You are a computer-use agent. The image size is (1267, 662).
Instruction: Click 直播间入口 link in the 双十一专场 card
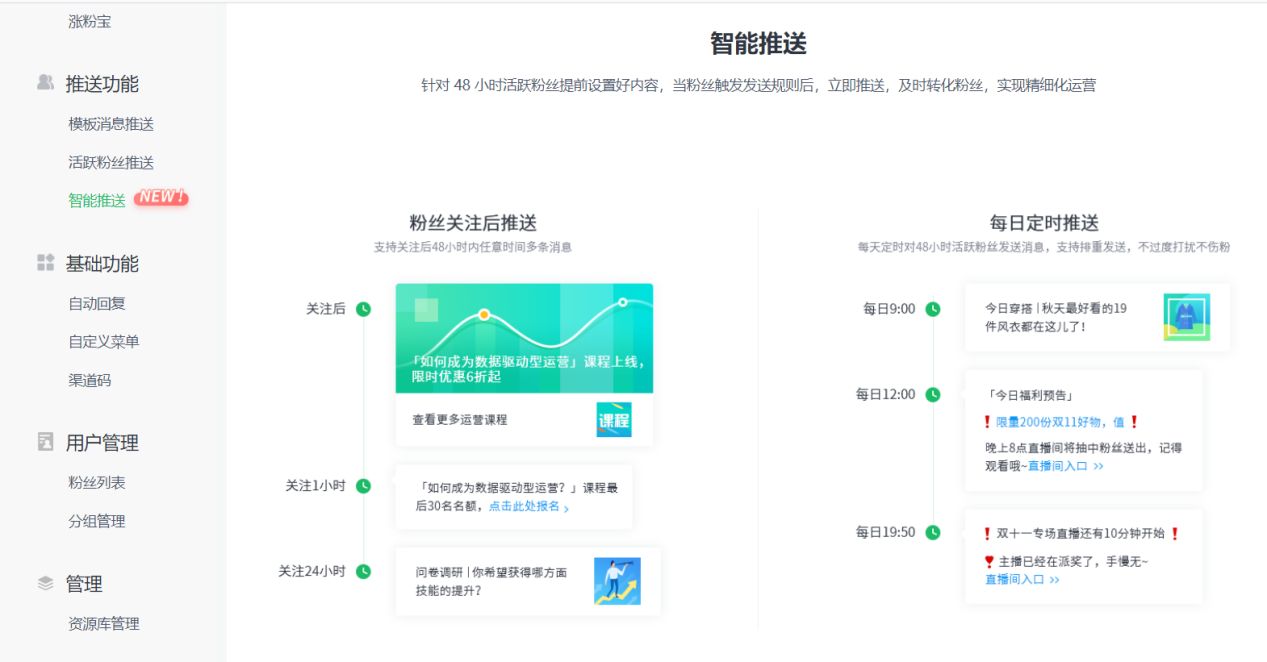coord(1022,579)
